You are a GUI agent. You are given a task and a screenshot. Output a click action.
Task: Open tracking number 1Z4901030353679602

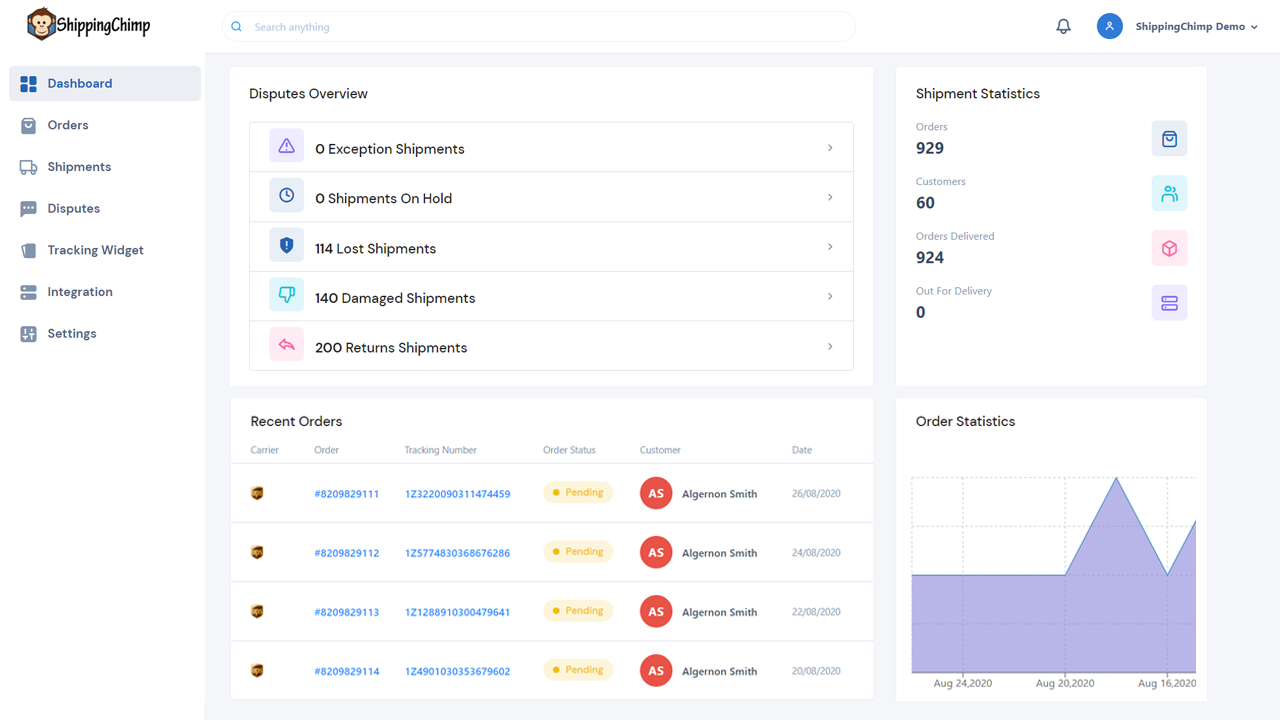coord(457,671)
